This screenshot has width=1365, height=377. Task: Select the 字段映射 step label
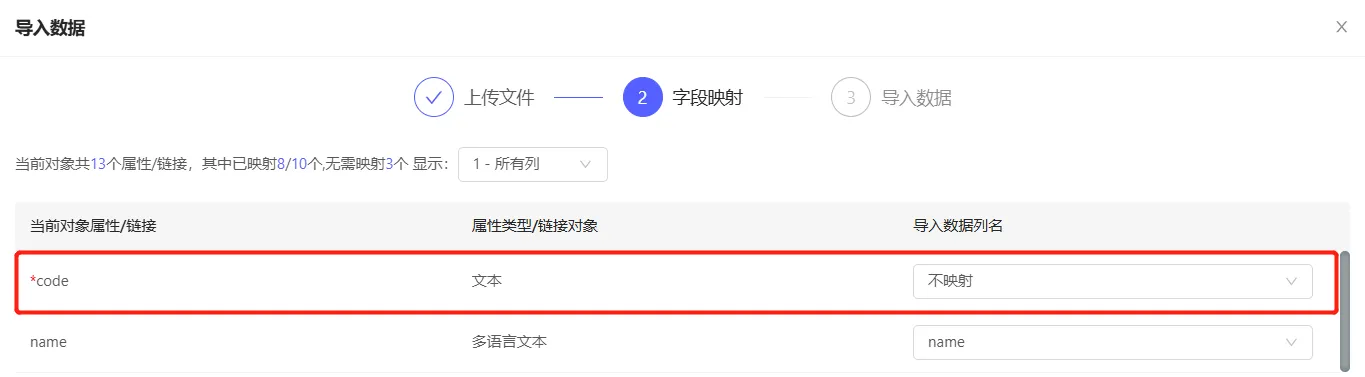pos(707,98)
